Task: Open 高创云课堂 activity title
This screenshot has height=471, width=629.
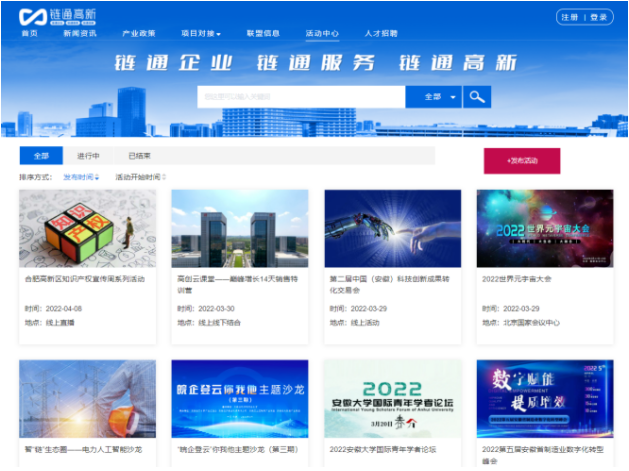Action: coord(237,284)
